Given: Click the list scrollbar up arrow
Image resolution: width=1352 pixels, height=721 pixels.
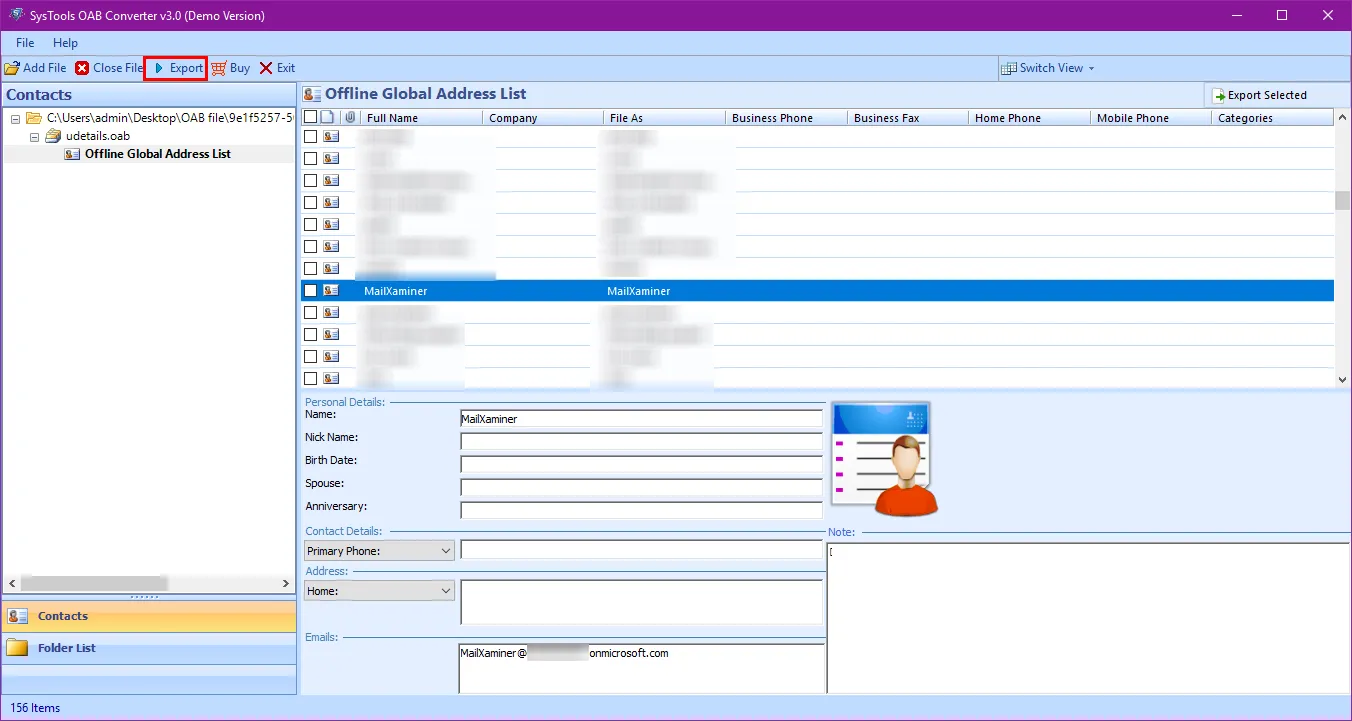Looking at the screenshot, I should coord(1342,118).
